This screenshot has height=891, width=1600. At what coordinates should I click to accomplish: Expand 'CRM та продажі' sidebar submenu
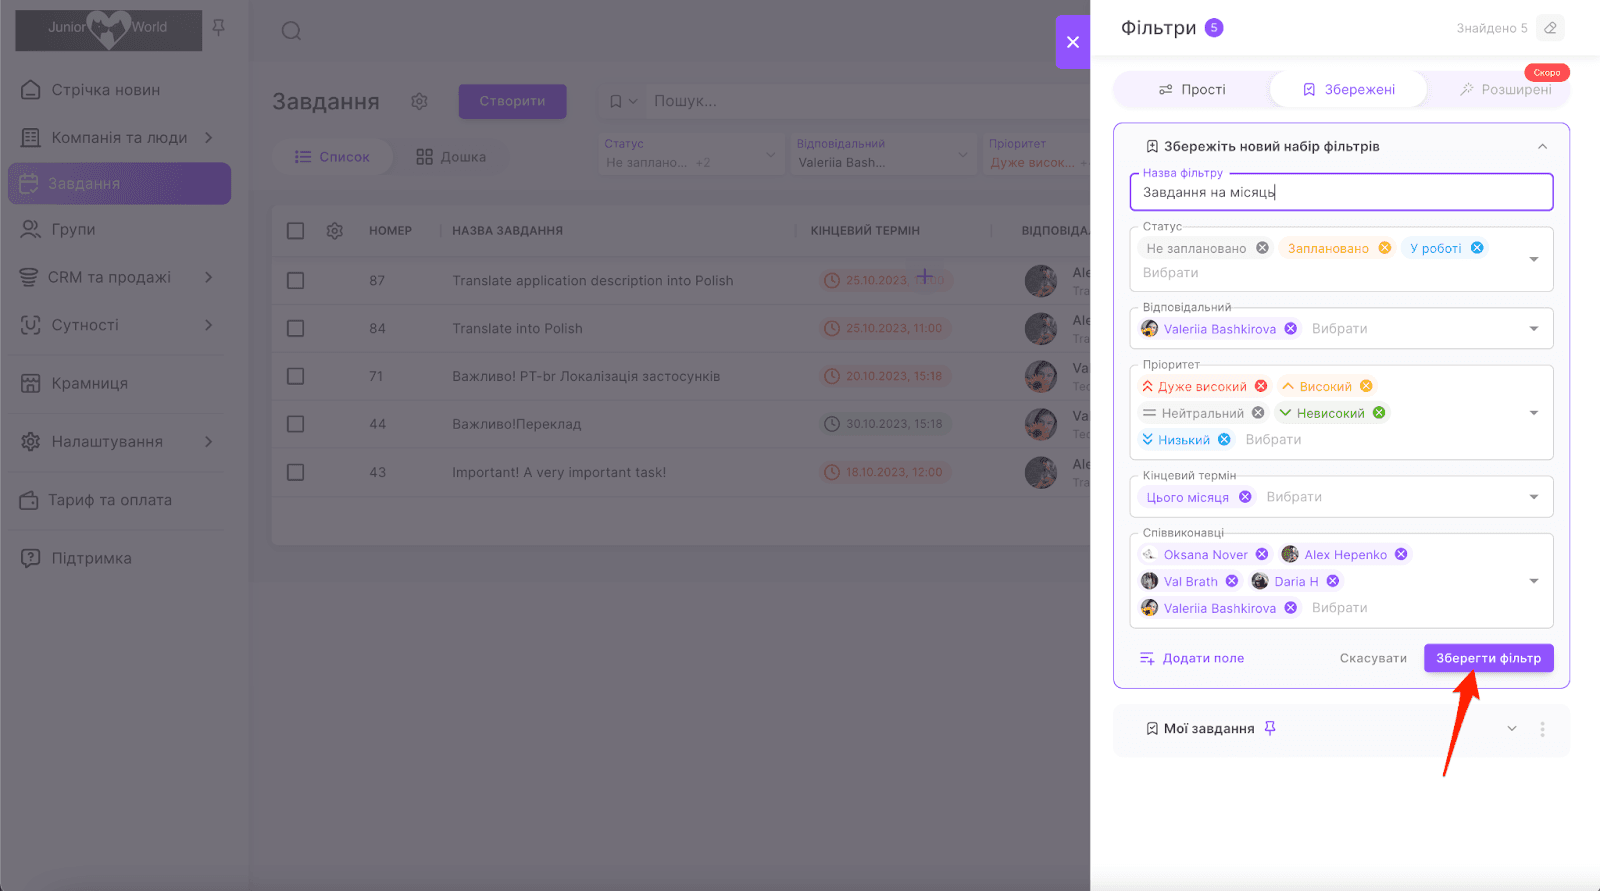(208, 277)
